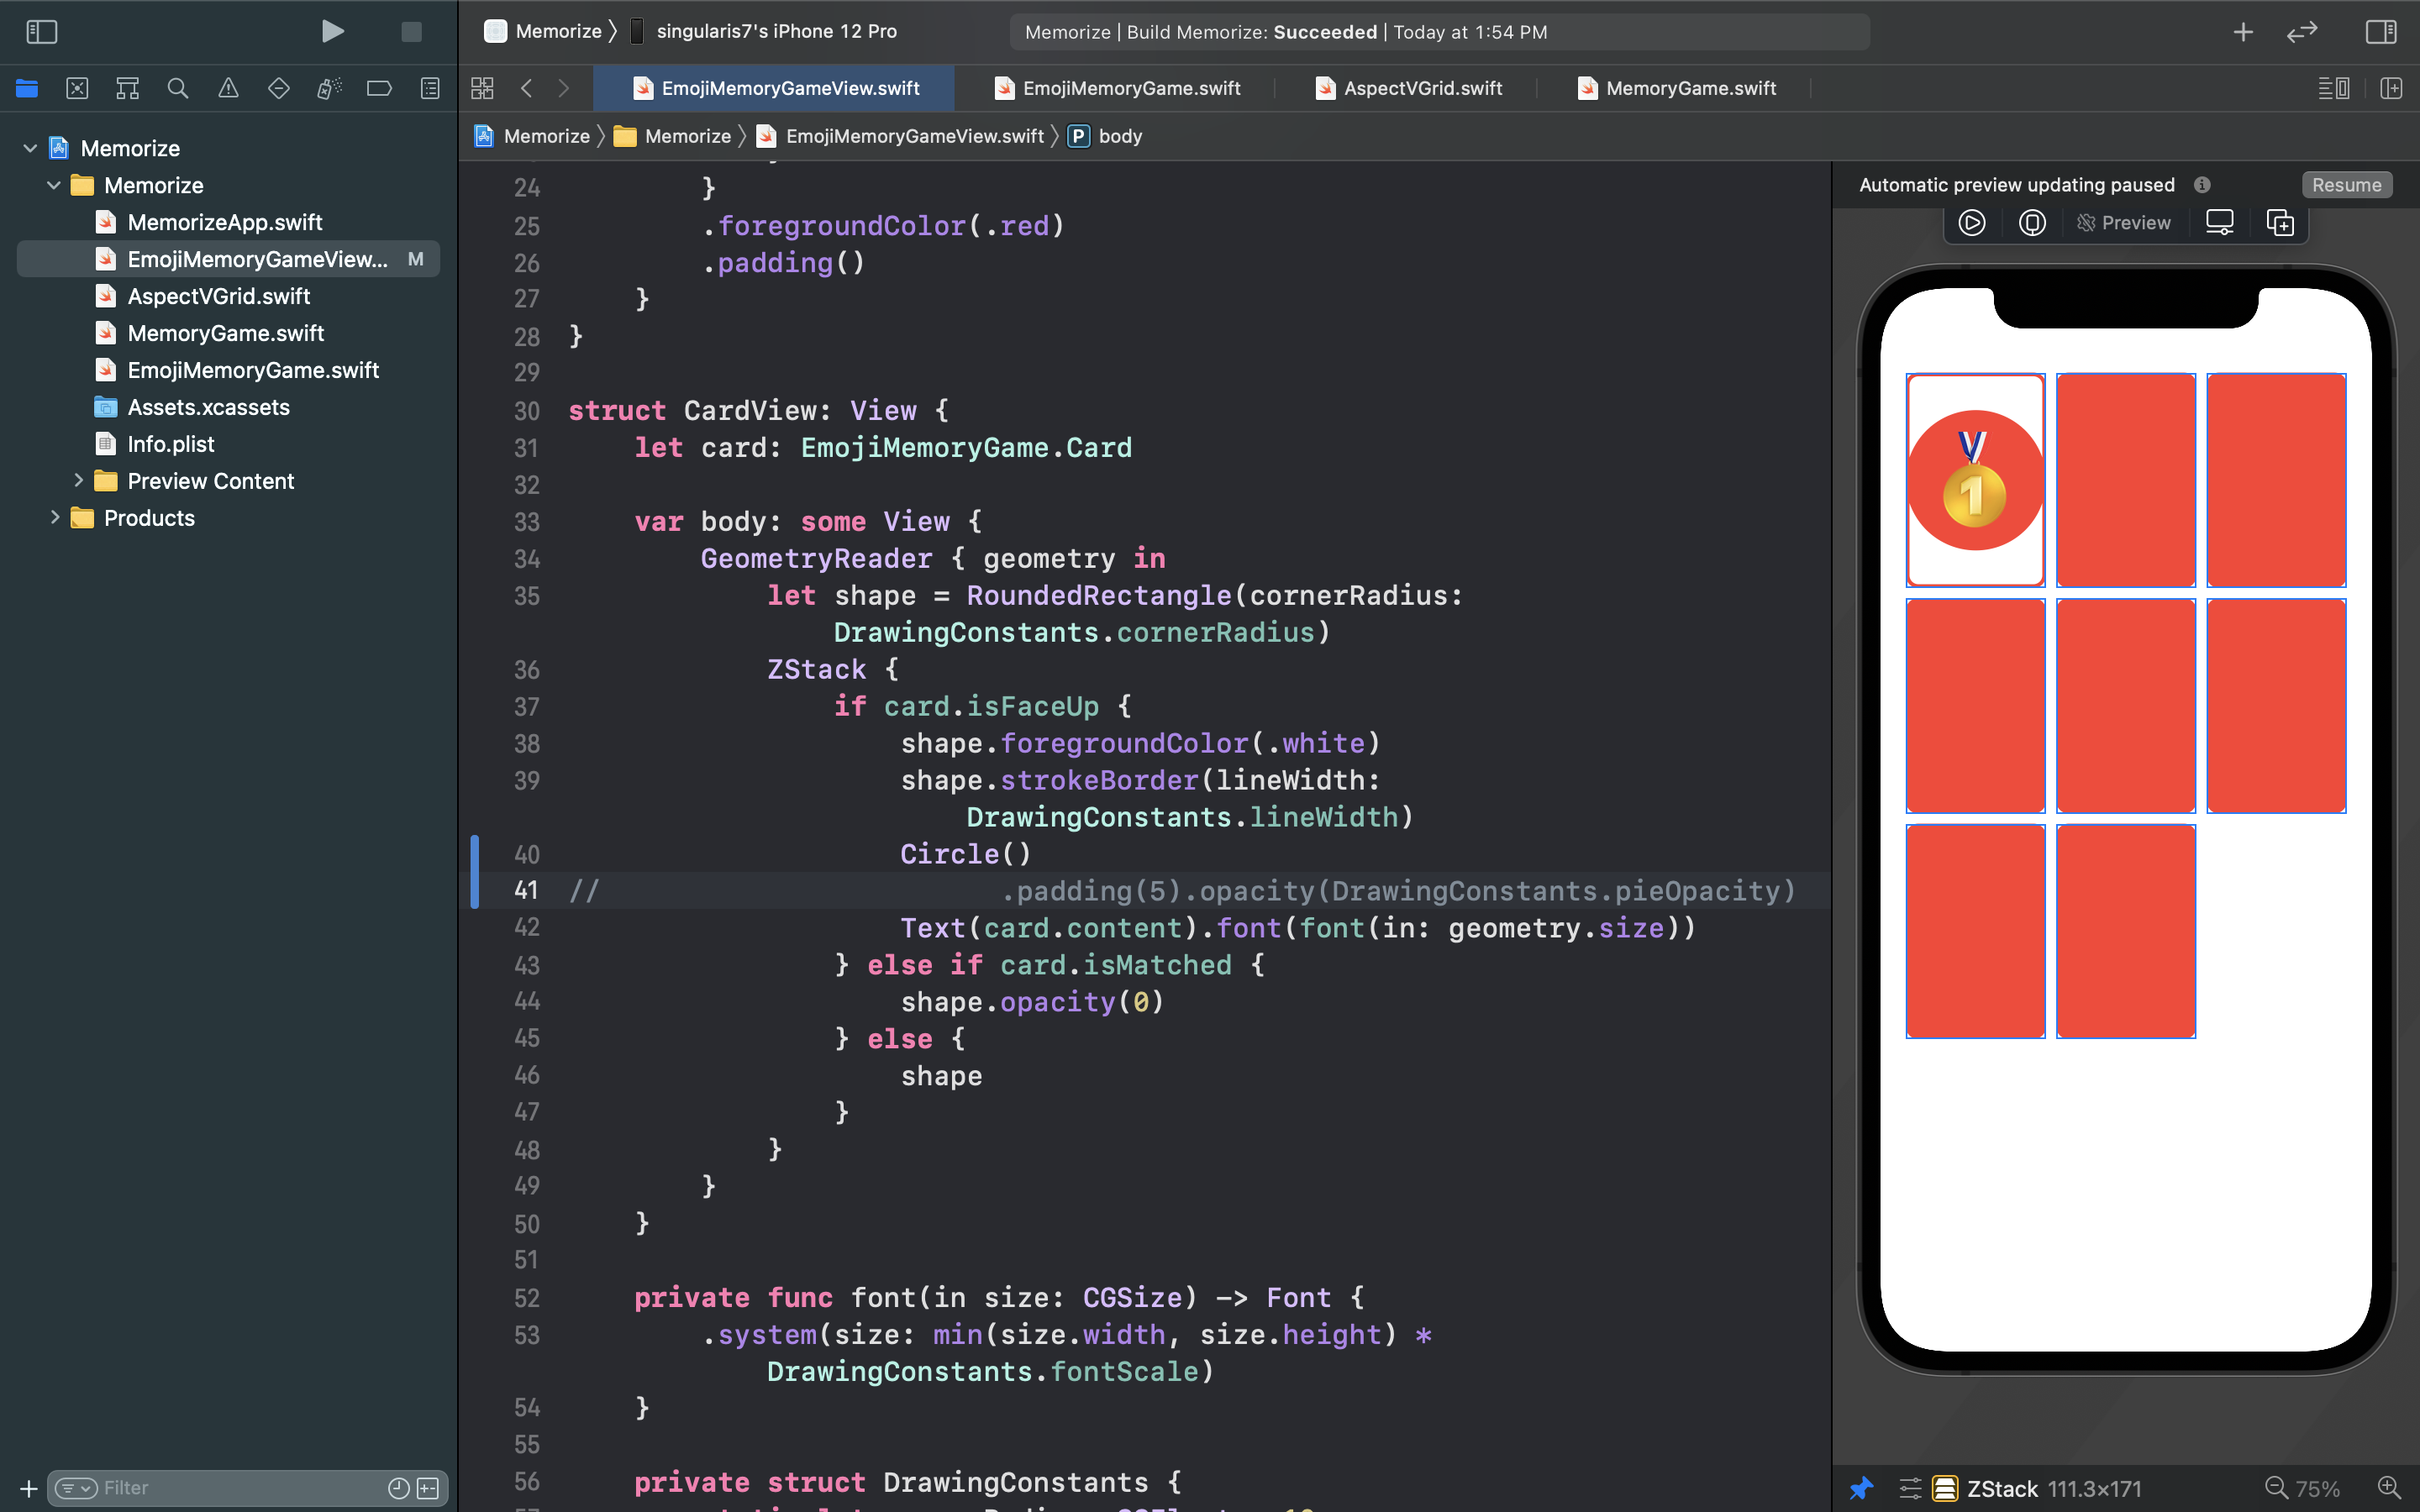The width and height of the screenshot is (2420, 1512).
Task: Click the Stop button in the toolbar
Action: [411, 32]
